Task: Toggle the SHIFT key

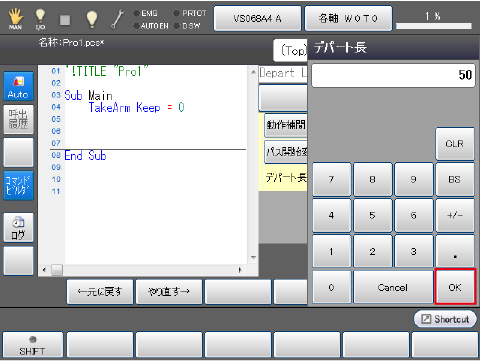Action: [33, 345]
